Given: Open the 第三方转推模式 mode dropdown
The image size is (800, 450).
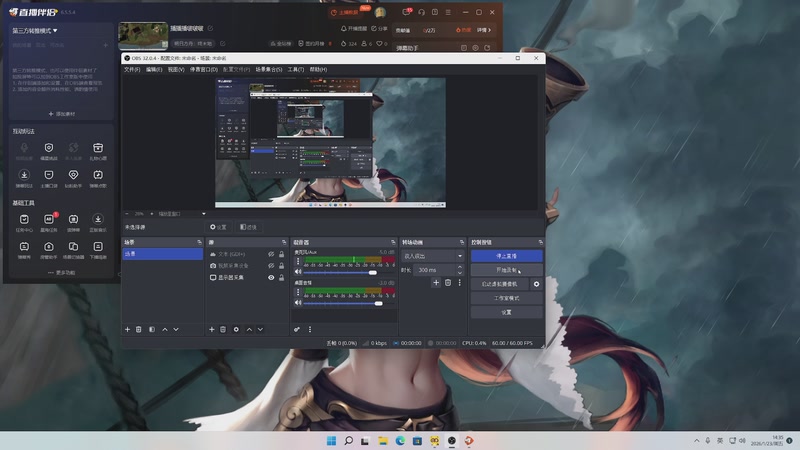Looking at the screenshot, I should [35, 31].
